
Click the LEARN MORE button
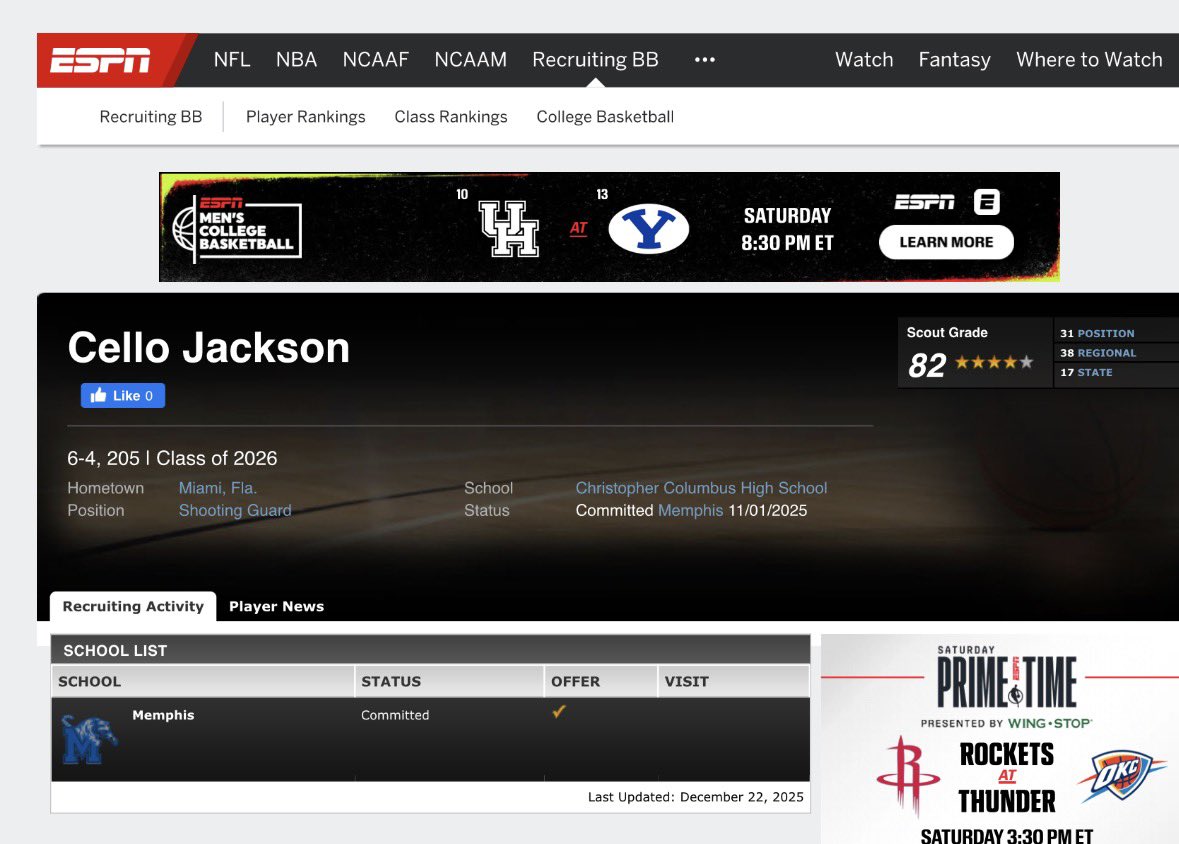coord(946,242)
